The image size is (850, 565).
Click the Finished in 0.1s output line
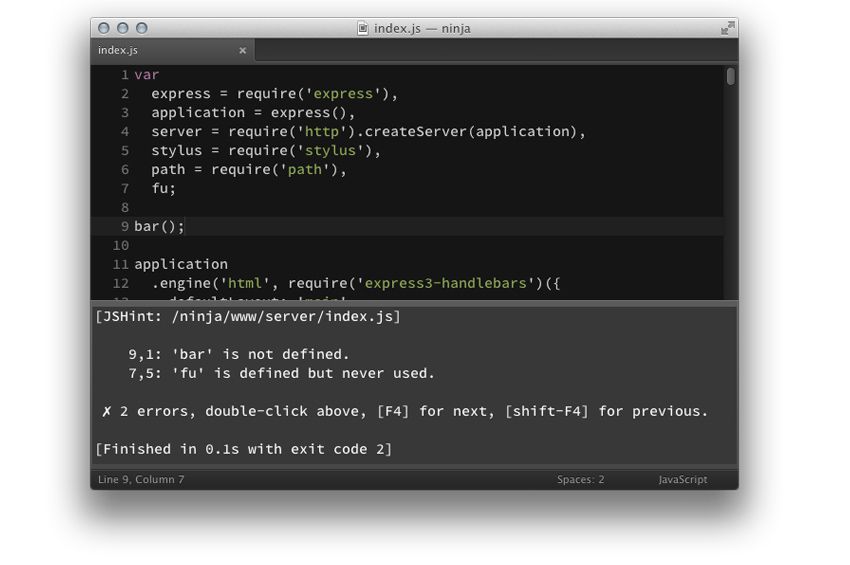(x=243, y=449)
